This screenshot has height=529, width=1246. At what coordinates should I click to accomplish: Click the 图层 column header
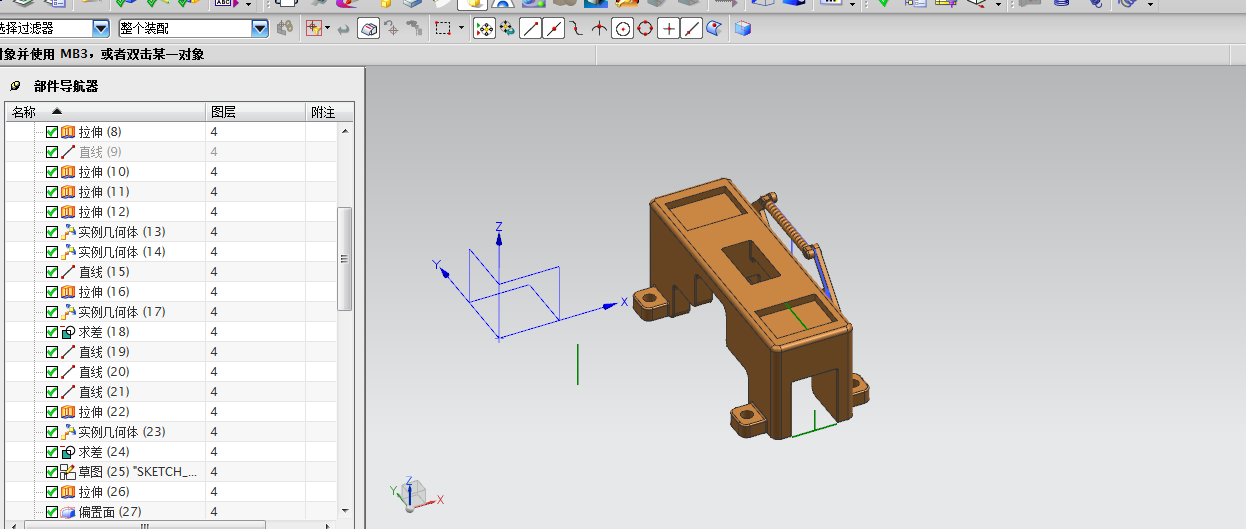[255, 112]
